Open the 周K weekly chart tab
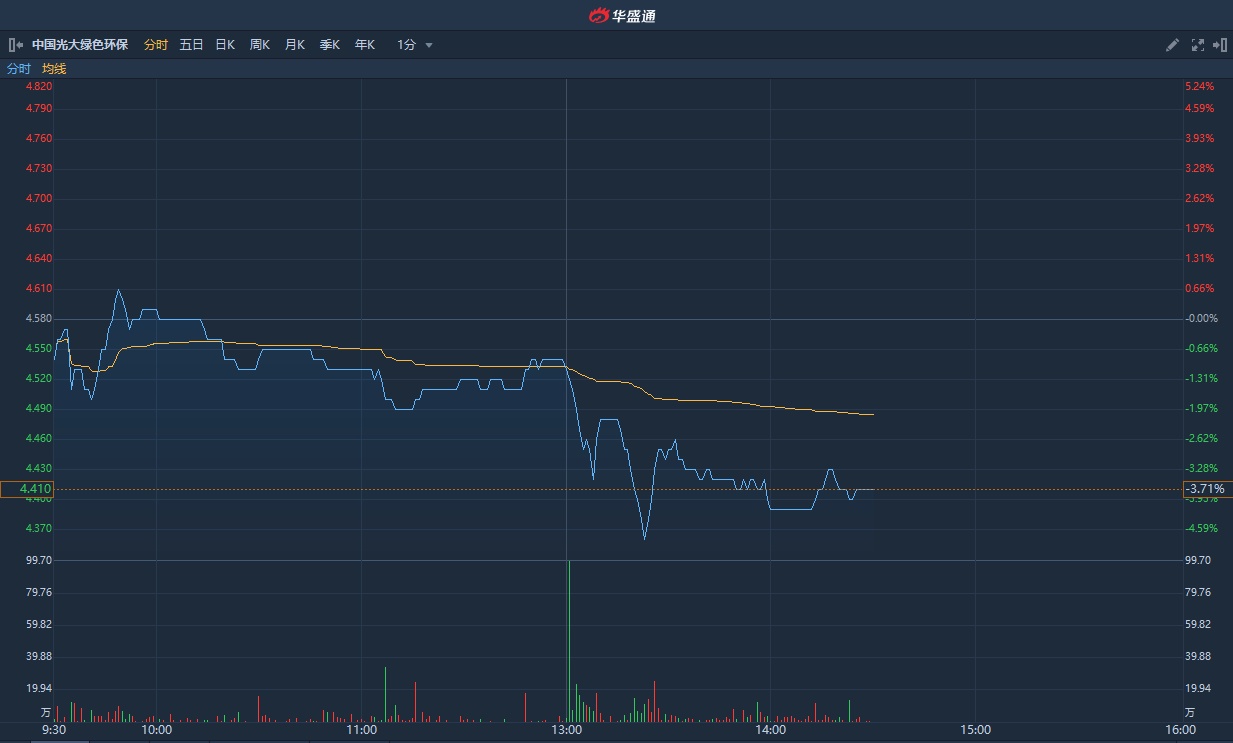This screenshot has height=743, width=1233. click(x=259, y=45)
